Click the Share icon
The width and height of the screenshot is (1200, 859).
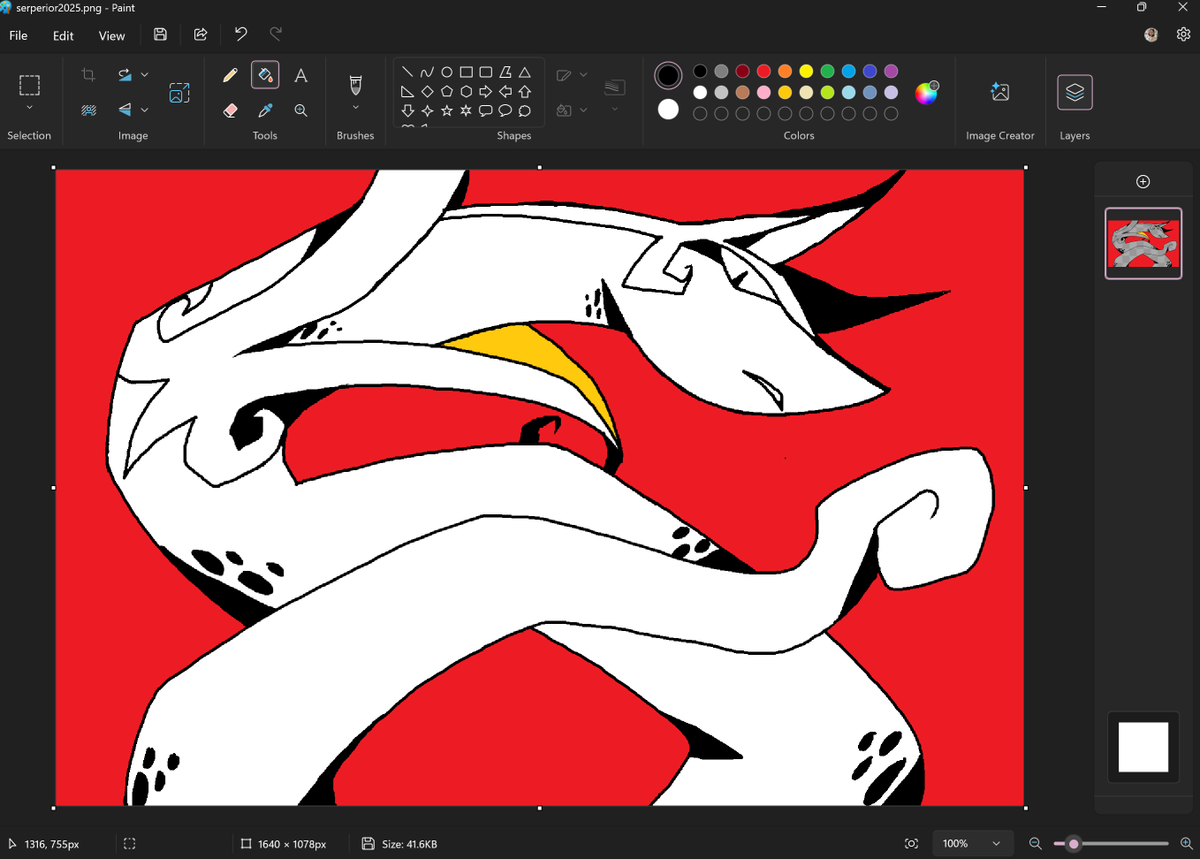click(x=200, y=35)
